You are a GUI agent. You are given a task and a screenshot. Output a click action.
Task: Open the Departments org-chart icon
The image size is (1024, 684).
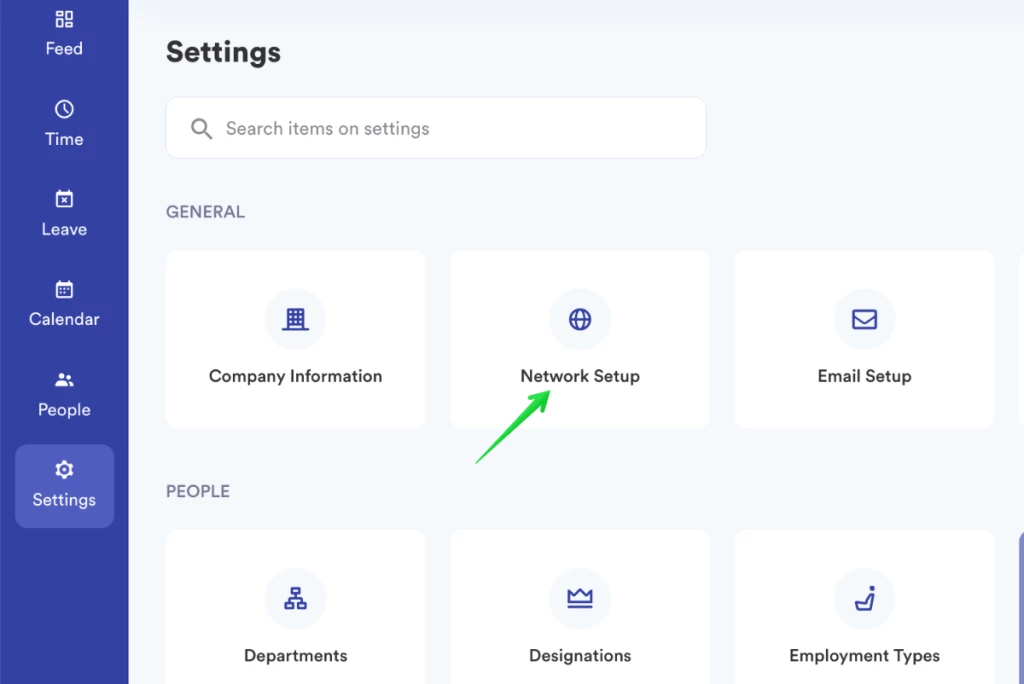click(295, 598)
